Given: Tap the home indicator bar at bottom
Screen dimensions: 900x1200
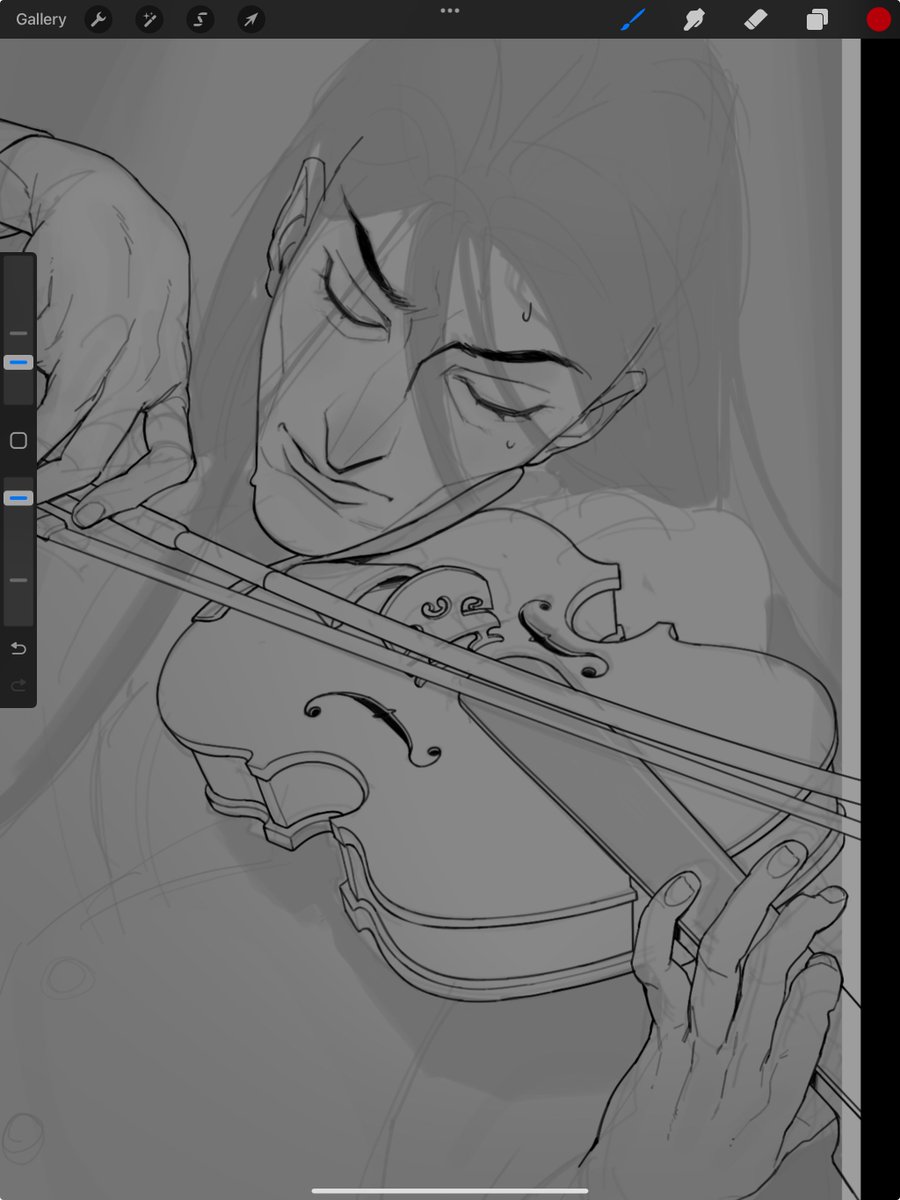Looking at the screenshot, I should point(450,1190).
